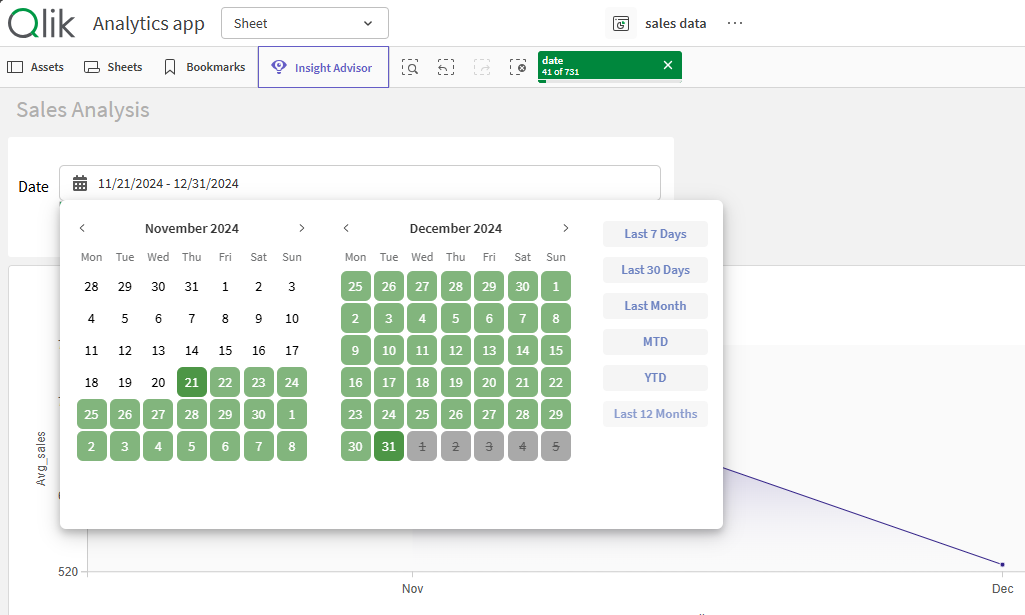Go to next month after December 2024
This screenshot has height=615, width=1025.
click(x=565, y=228)
